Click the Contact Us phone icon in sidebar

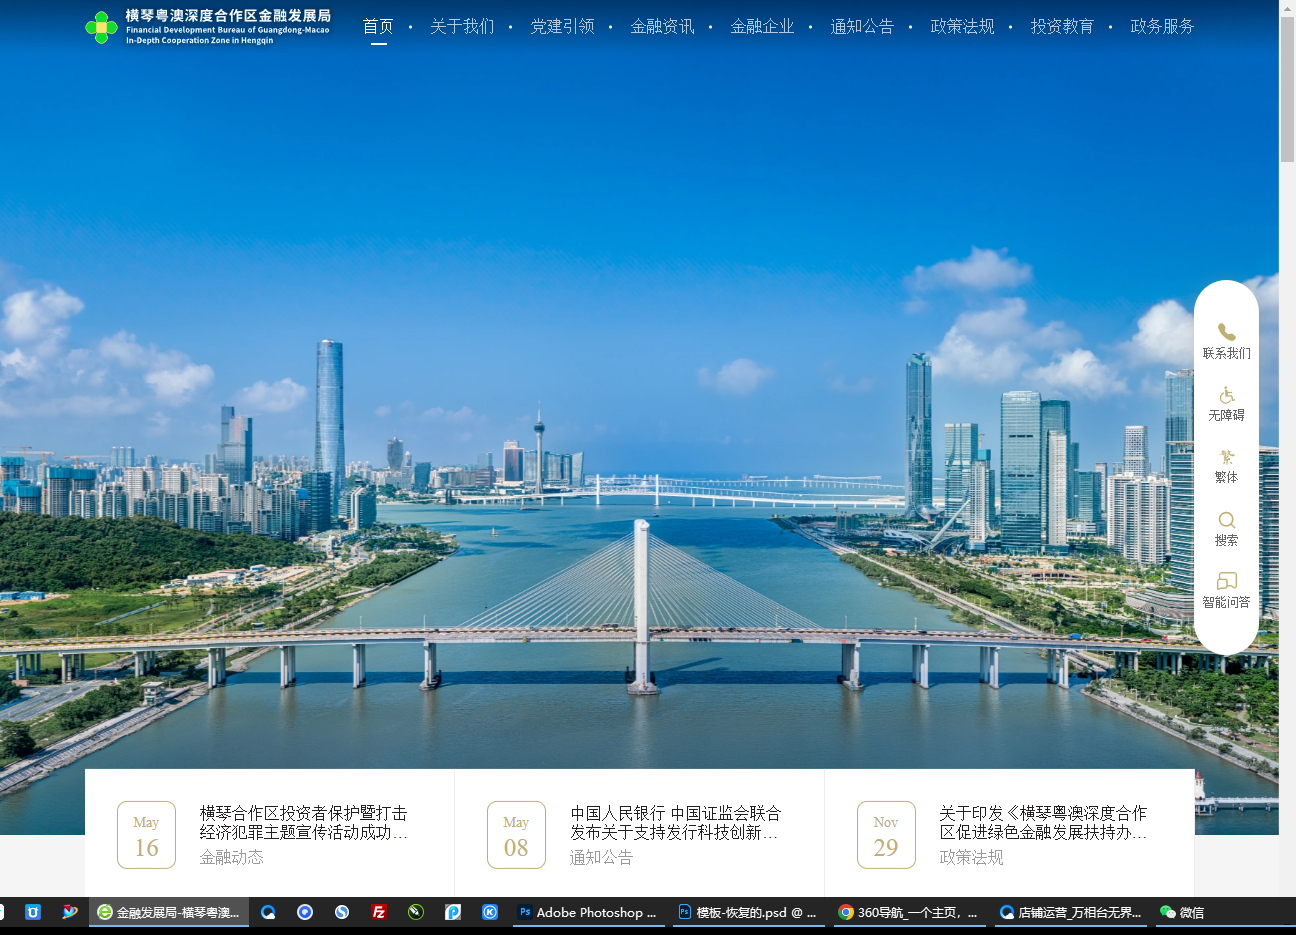click(x=1225, y=335)
